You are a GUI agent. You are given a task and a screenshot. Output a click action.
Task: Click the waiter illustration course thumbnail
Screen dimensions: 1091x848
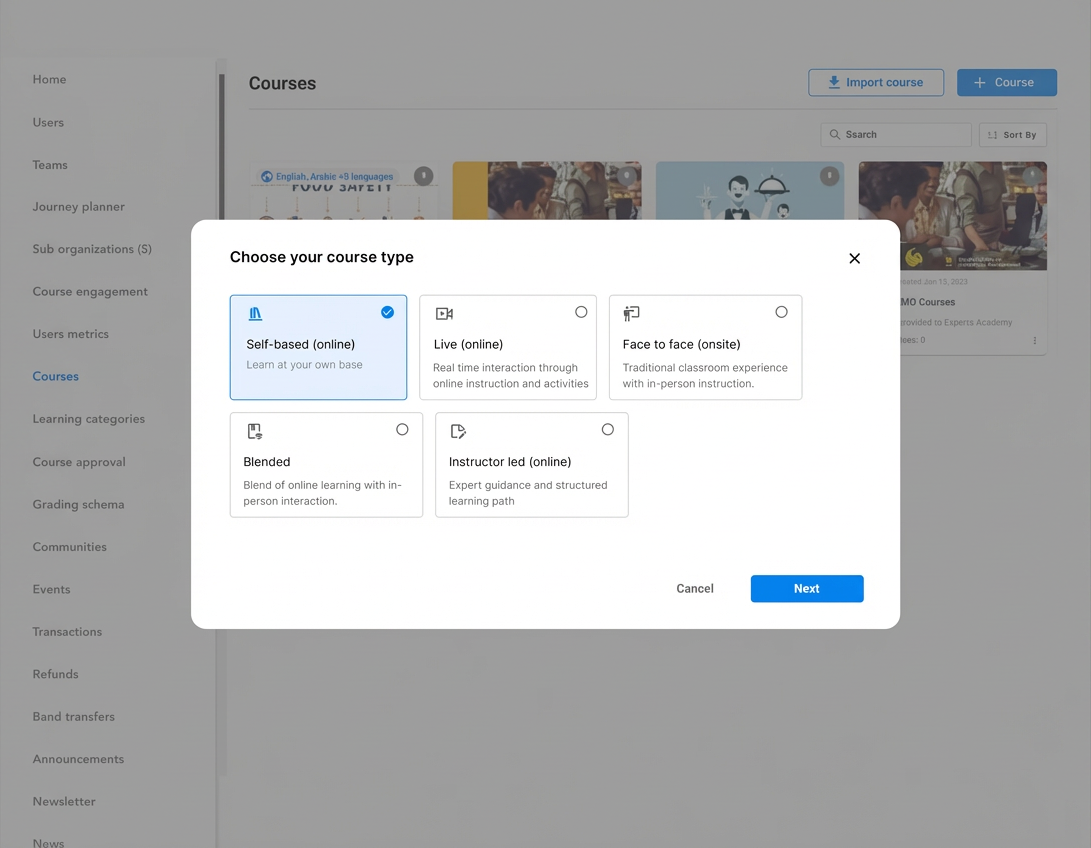click(749, 191)
